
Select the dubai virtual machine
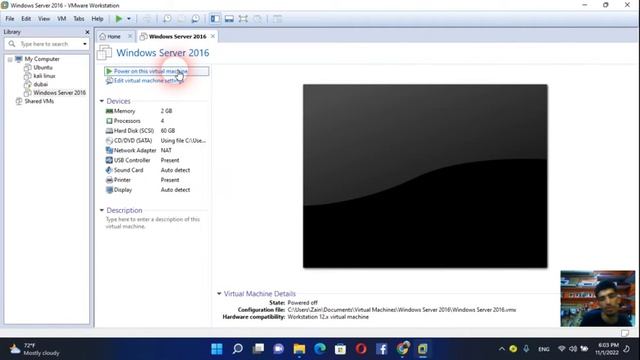click(x=40, y=84)
